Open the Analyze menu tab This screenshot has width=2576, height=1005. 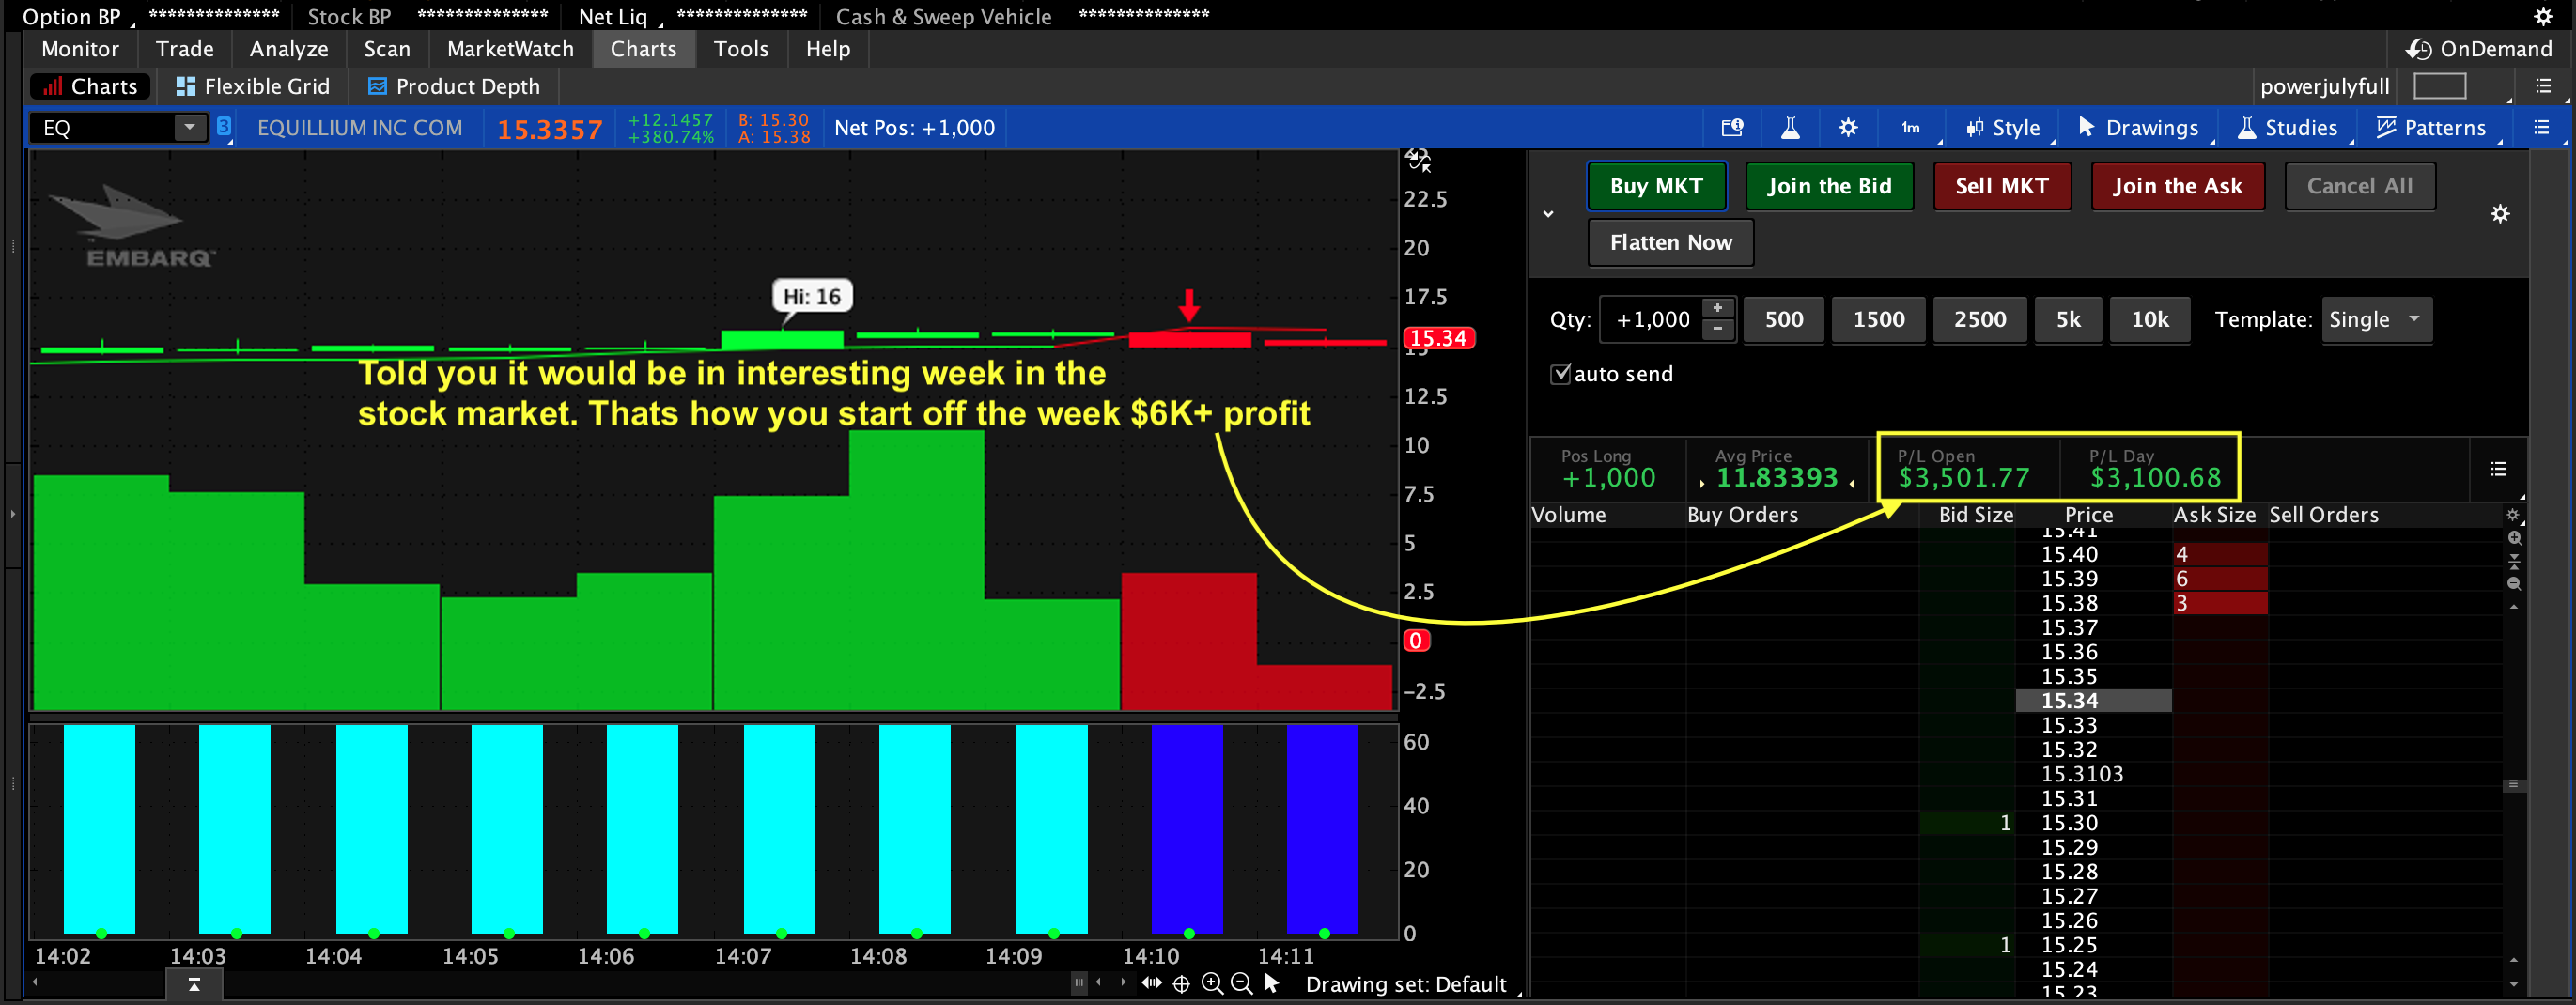tap(288, 49)
